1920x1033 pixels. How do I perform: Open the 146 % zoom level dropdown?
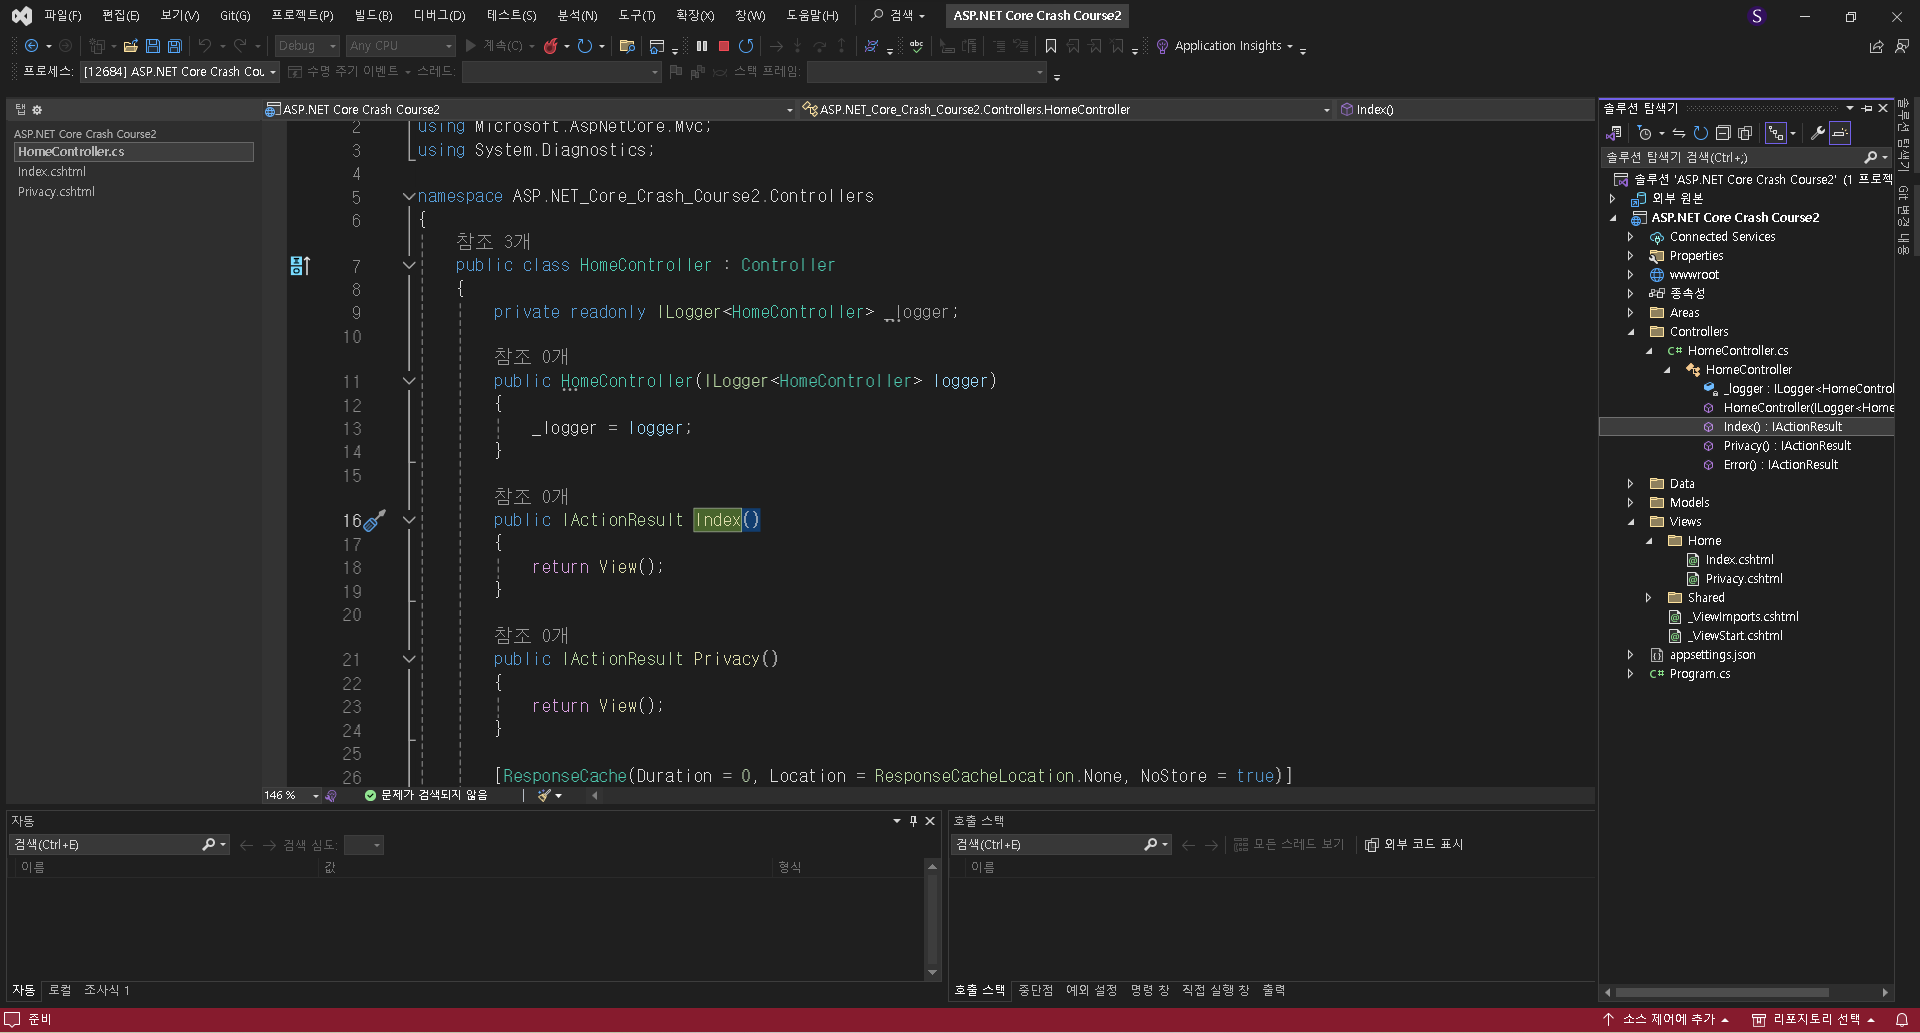[x=316, y=796]
